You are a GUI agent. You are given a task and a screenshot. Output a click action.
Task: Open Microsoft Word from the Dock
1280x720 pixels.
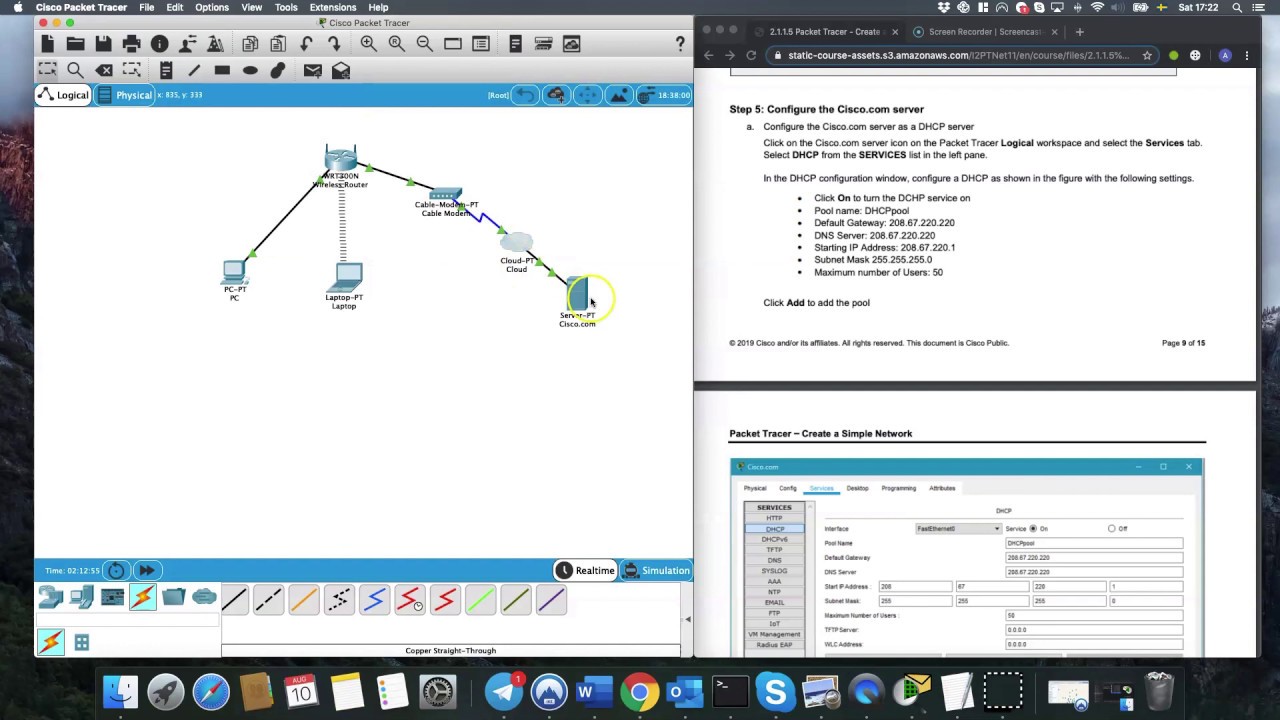coord(593,691)
